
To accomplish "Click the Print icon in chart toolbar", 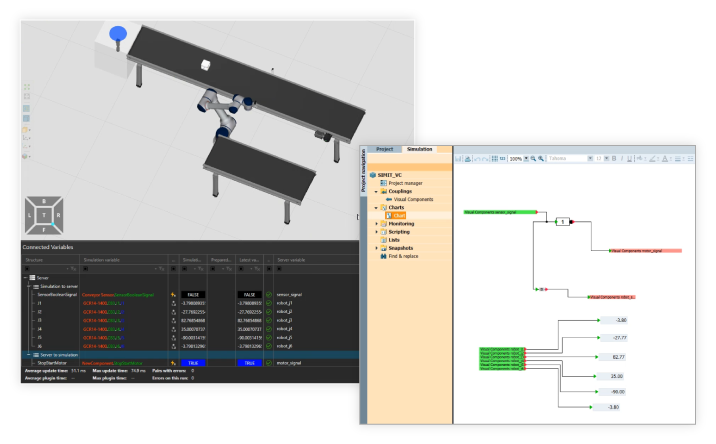I will pos(469,158).
